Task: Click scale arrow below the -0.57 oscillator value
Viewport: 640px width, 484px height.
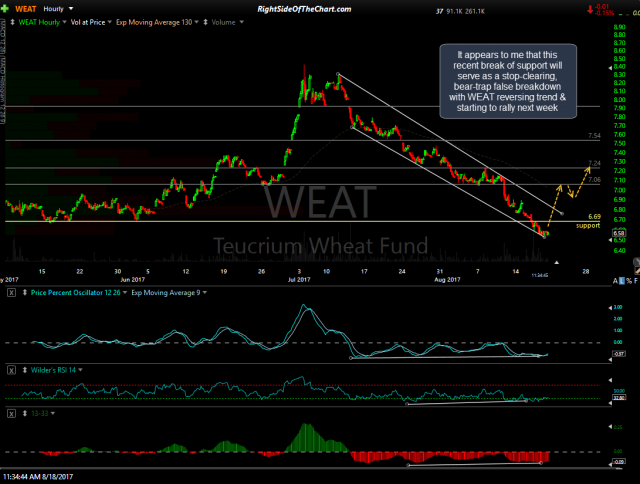Action: [610, 360]
